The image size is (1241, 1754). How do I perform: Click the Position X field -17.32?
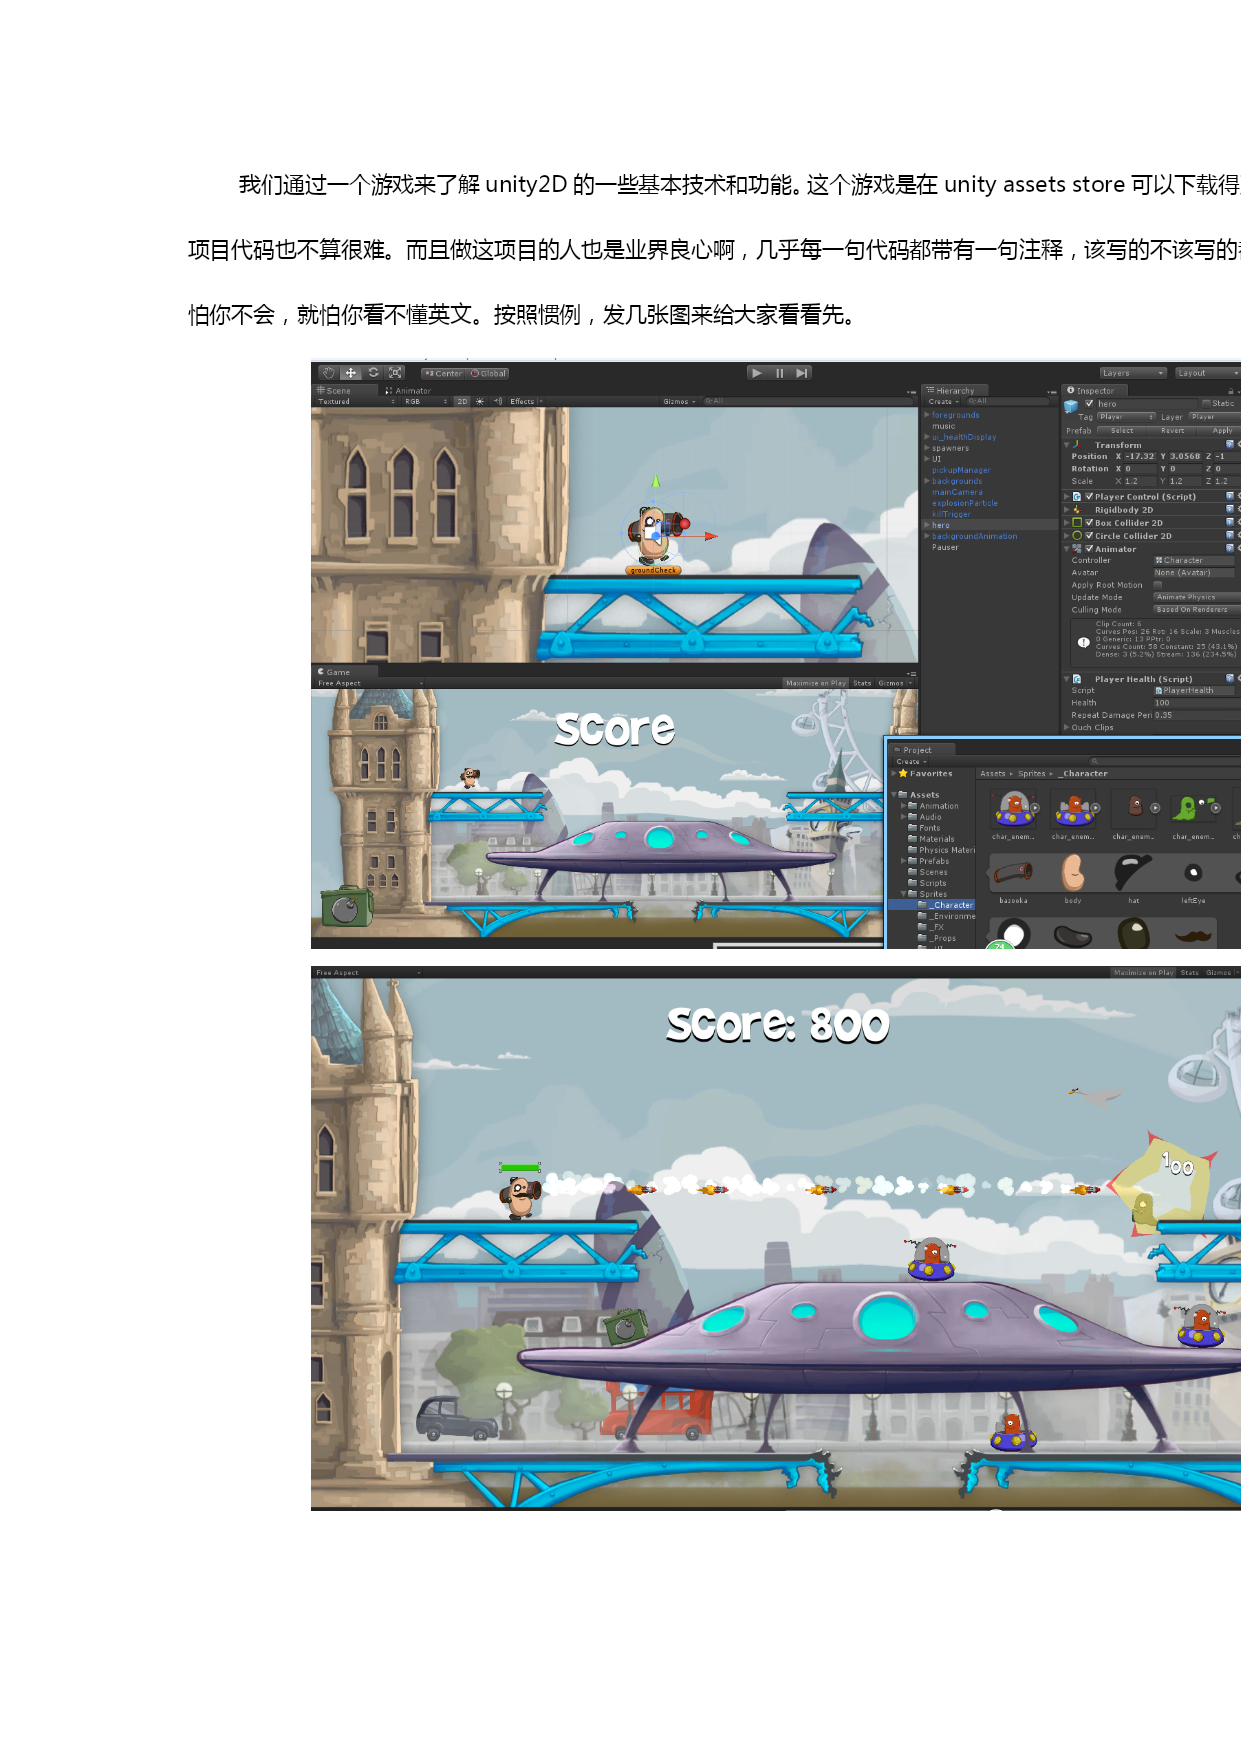tap(1141, 456)
